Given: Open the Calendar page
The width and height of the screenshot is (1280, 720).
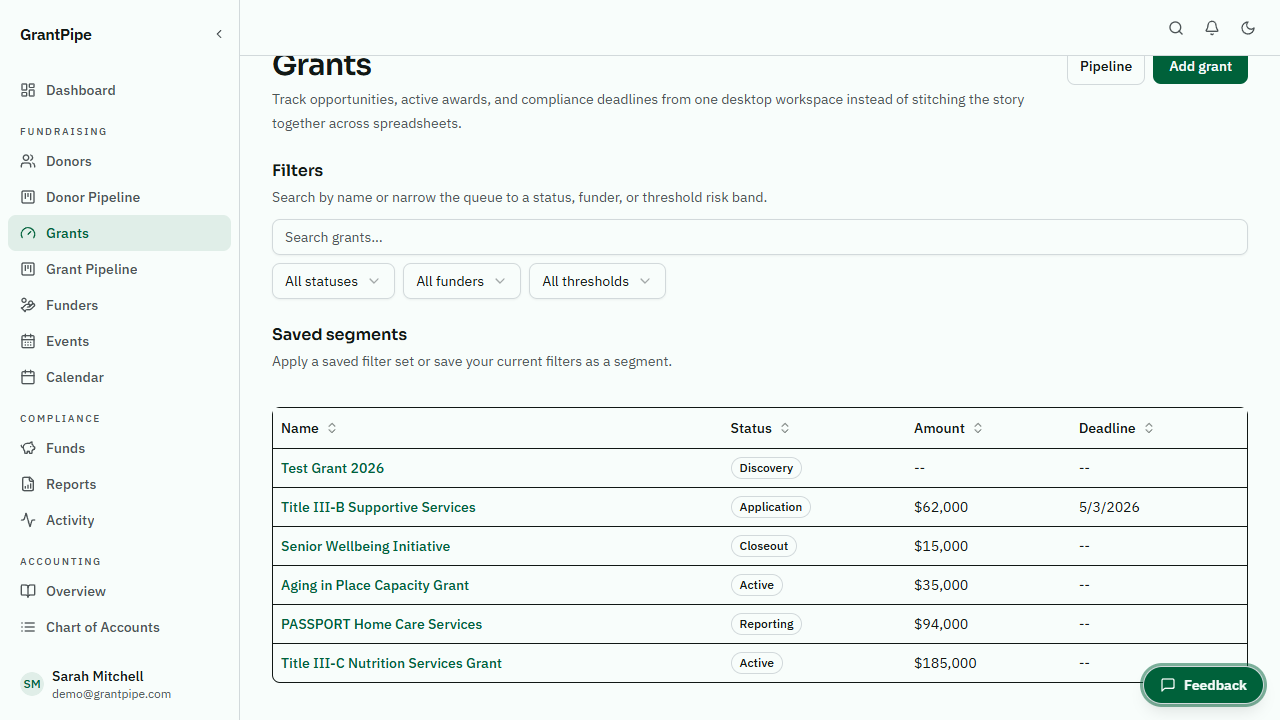Looking at the screenshot, I should pos(119,377).
